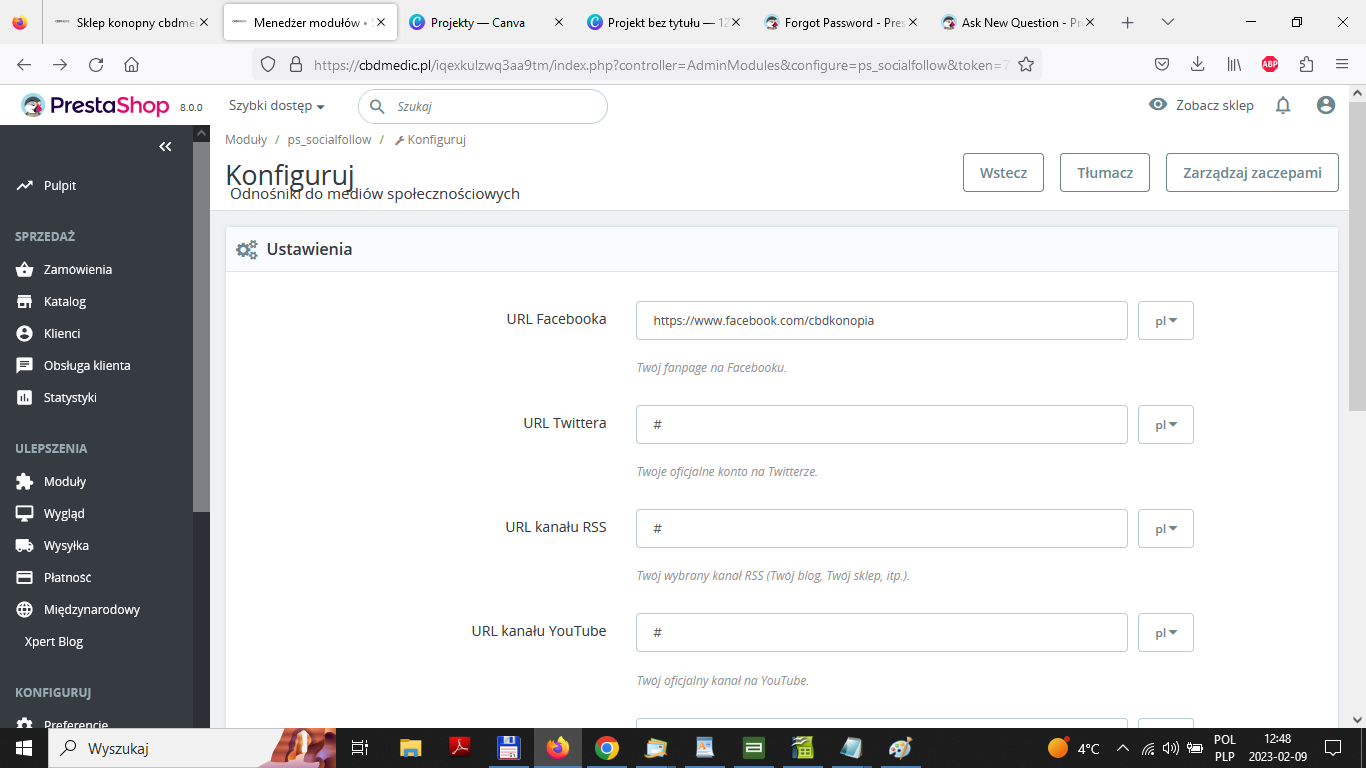
Task: Switch to the Projekty — Canva tab
Action: [487, 22]
